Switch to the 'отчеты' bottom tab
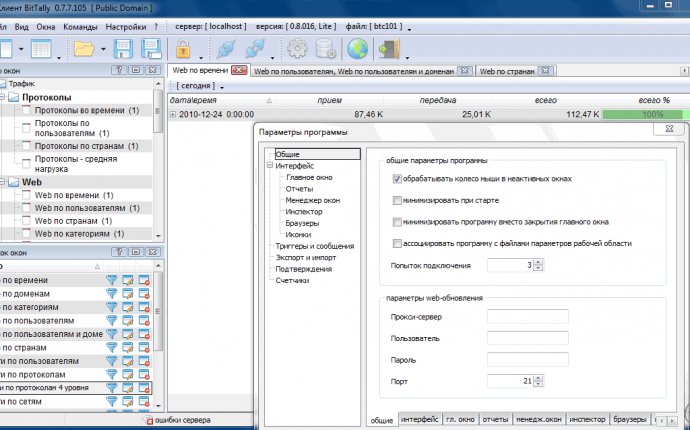 point(495,419)
